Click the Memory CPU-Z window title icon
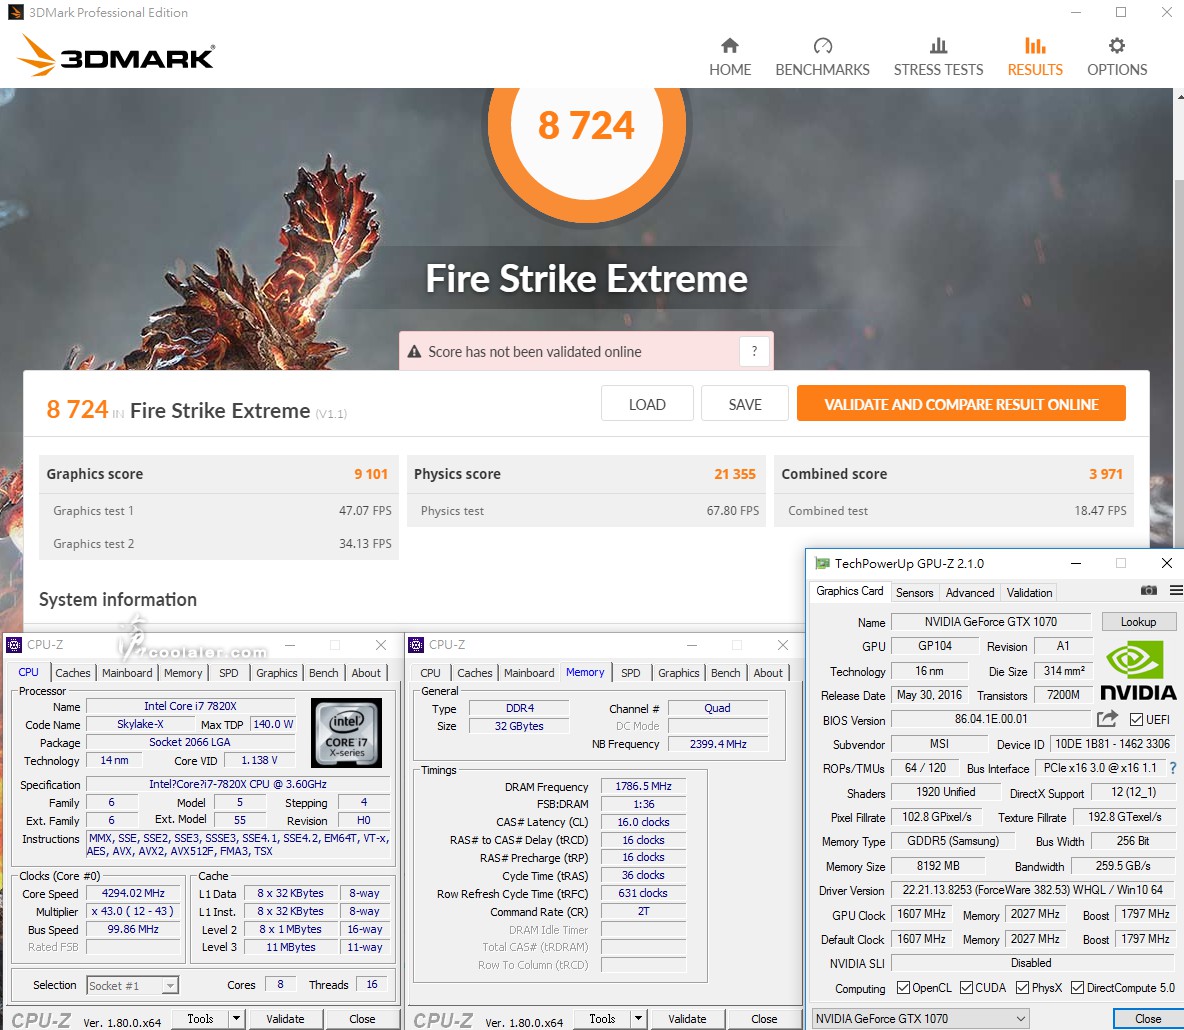The height and width of the screenshot is (1030, 1184). (x=415, y=645)
